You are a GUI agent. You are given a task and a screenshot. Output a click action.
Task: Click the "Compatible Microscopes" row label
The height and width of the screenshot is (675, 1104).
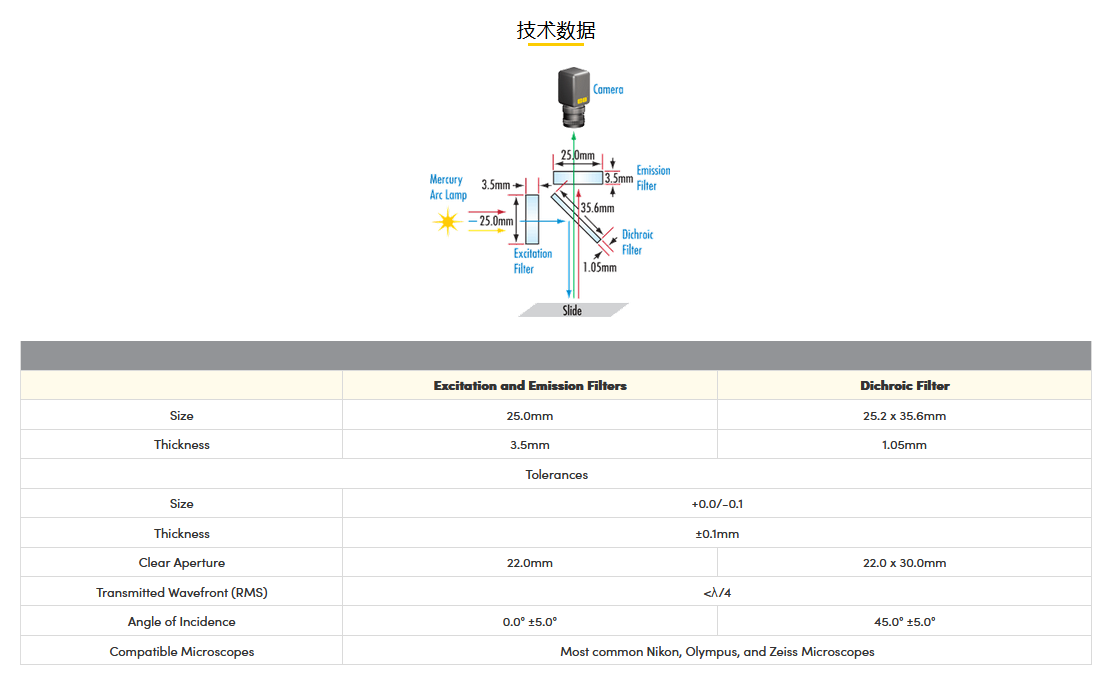coord(182,651)
